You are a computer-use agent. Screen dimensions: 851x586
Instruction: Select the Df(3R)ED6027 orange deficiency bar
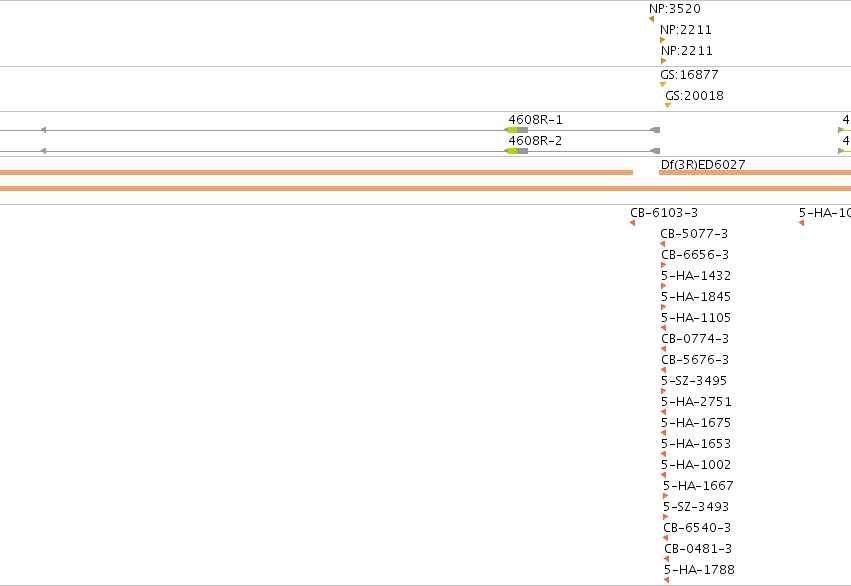[755, 173]
